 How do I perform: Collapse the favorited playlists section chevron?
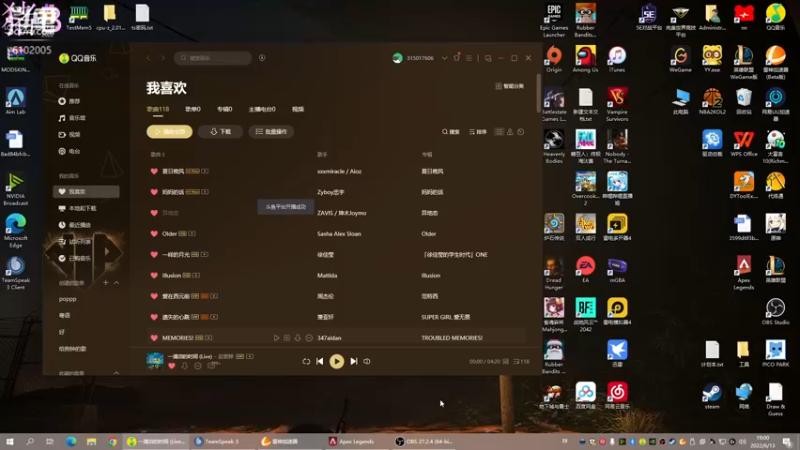(116, 373)
